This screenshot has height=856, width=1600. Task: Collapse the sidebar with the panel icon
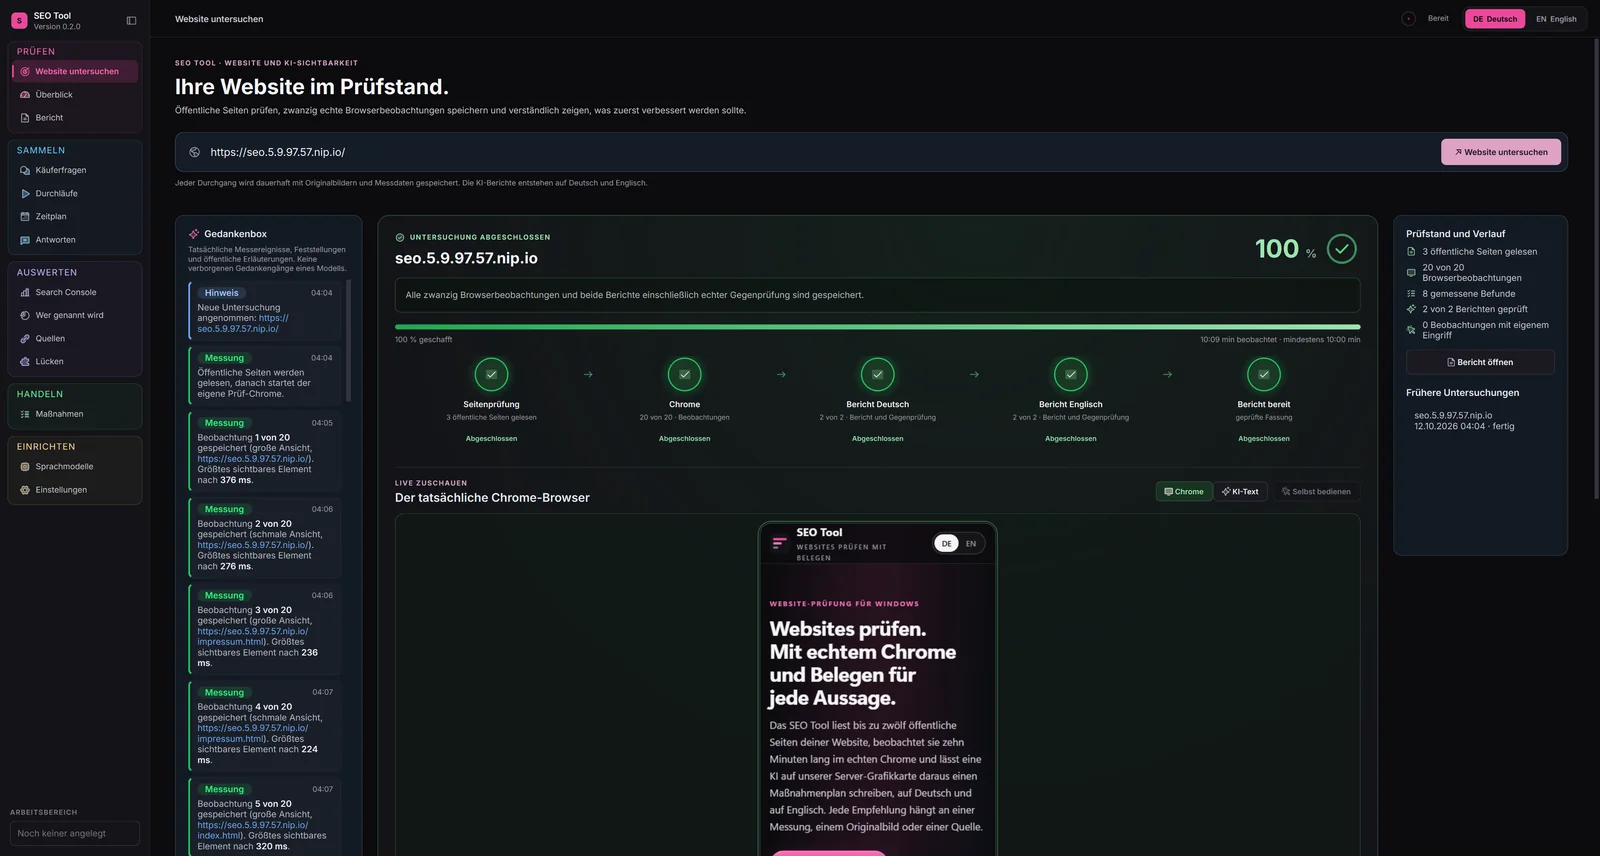point(131,20)
